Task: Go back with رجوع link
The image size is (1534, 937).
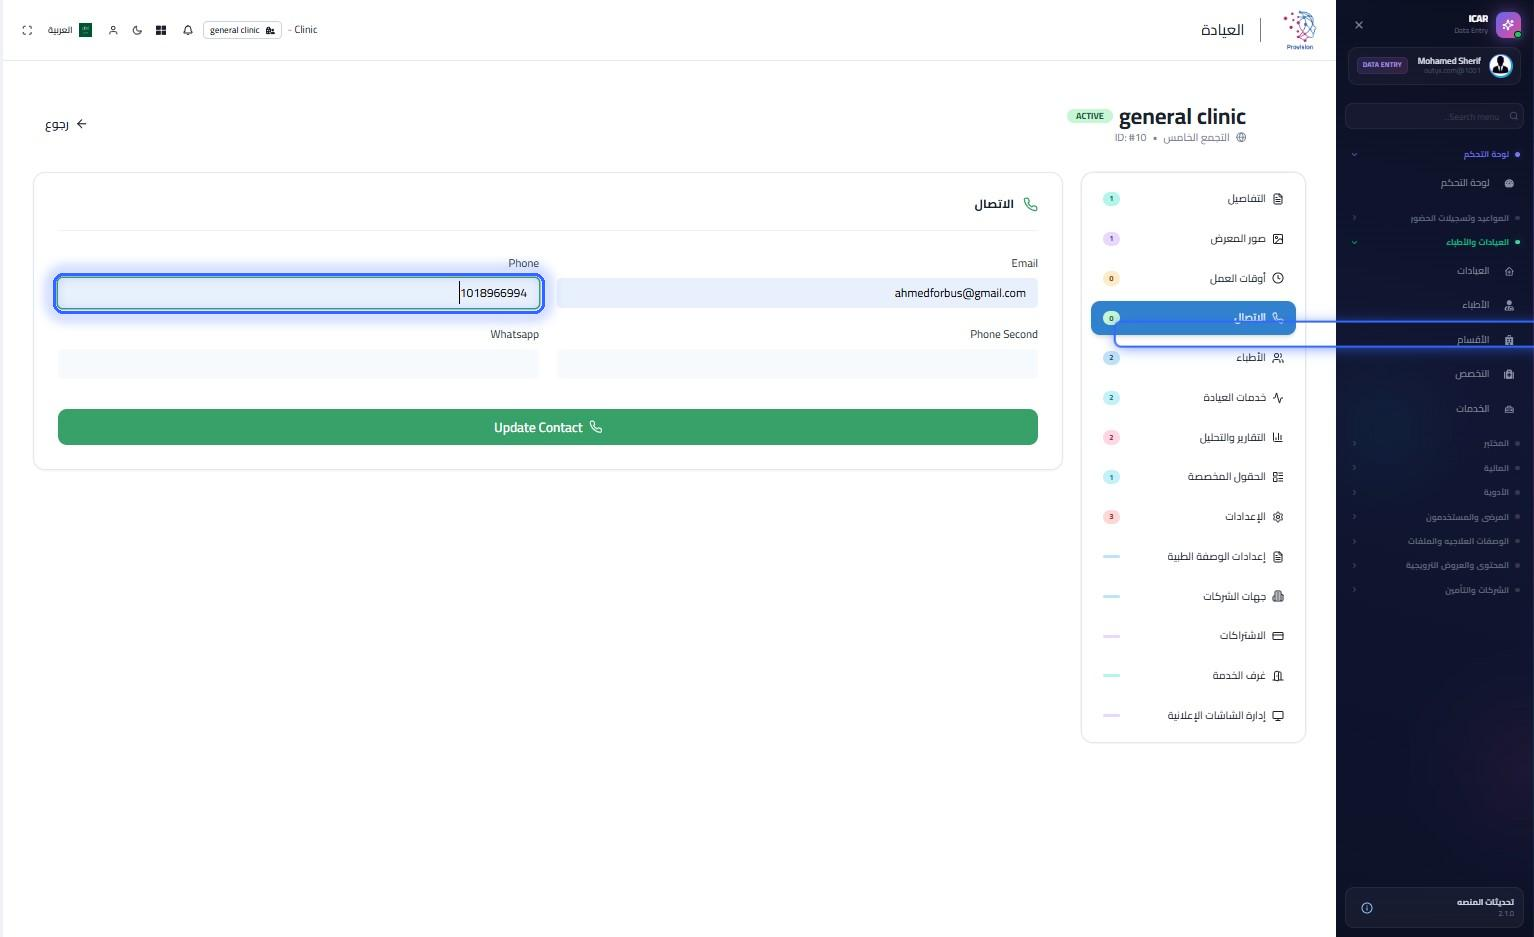Action: click(x=66, y=124)
